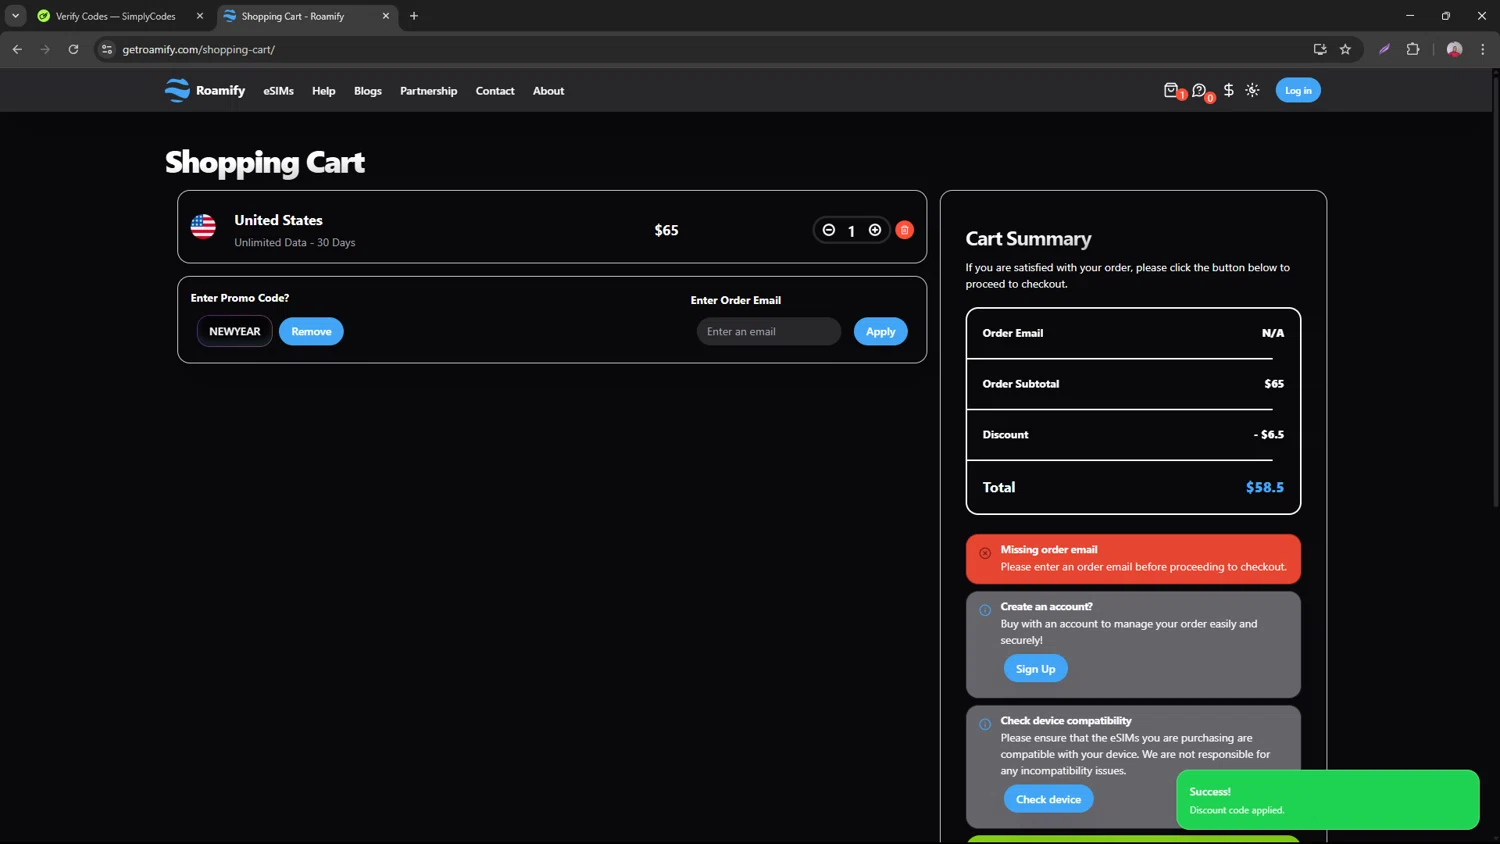
Task: Open the About page
Action: [x=548, y=91]
